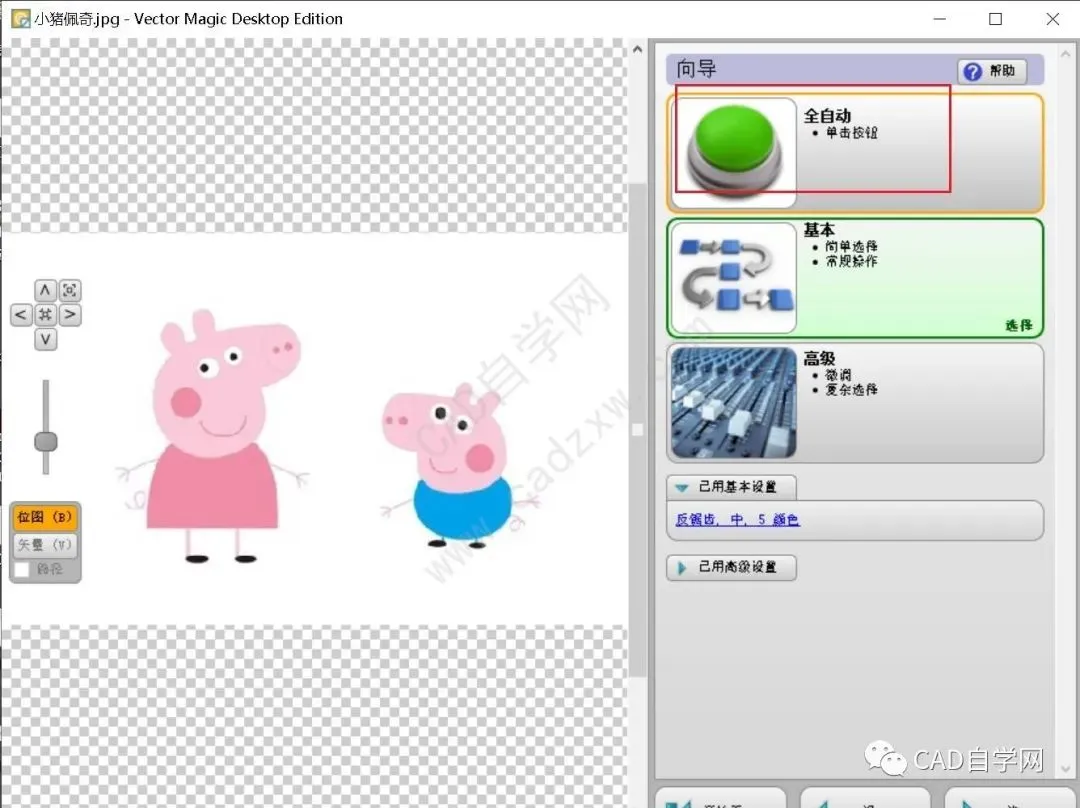1080x808 pixels.
Task: Click the blue question mark help icon
Action: (972, 71)
